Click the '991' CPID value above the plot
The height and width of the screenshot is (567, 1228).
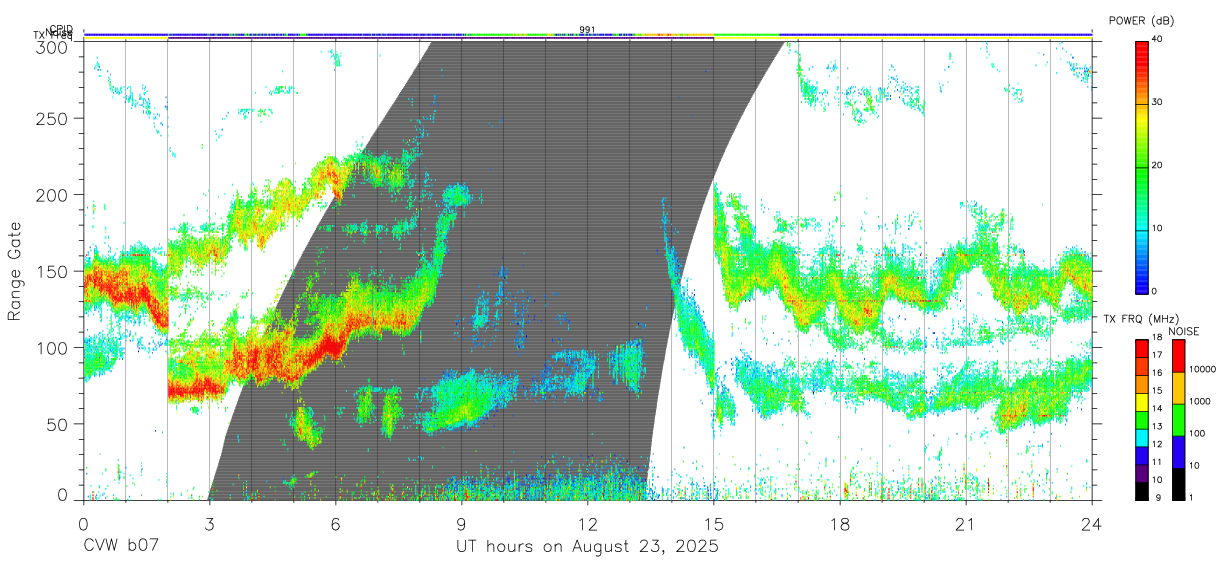pyautogui.click(x=587, y=30)
